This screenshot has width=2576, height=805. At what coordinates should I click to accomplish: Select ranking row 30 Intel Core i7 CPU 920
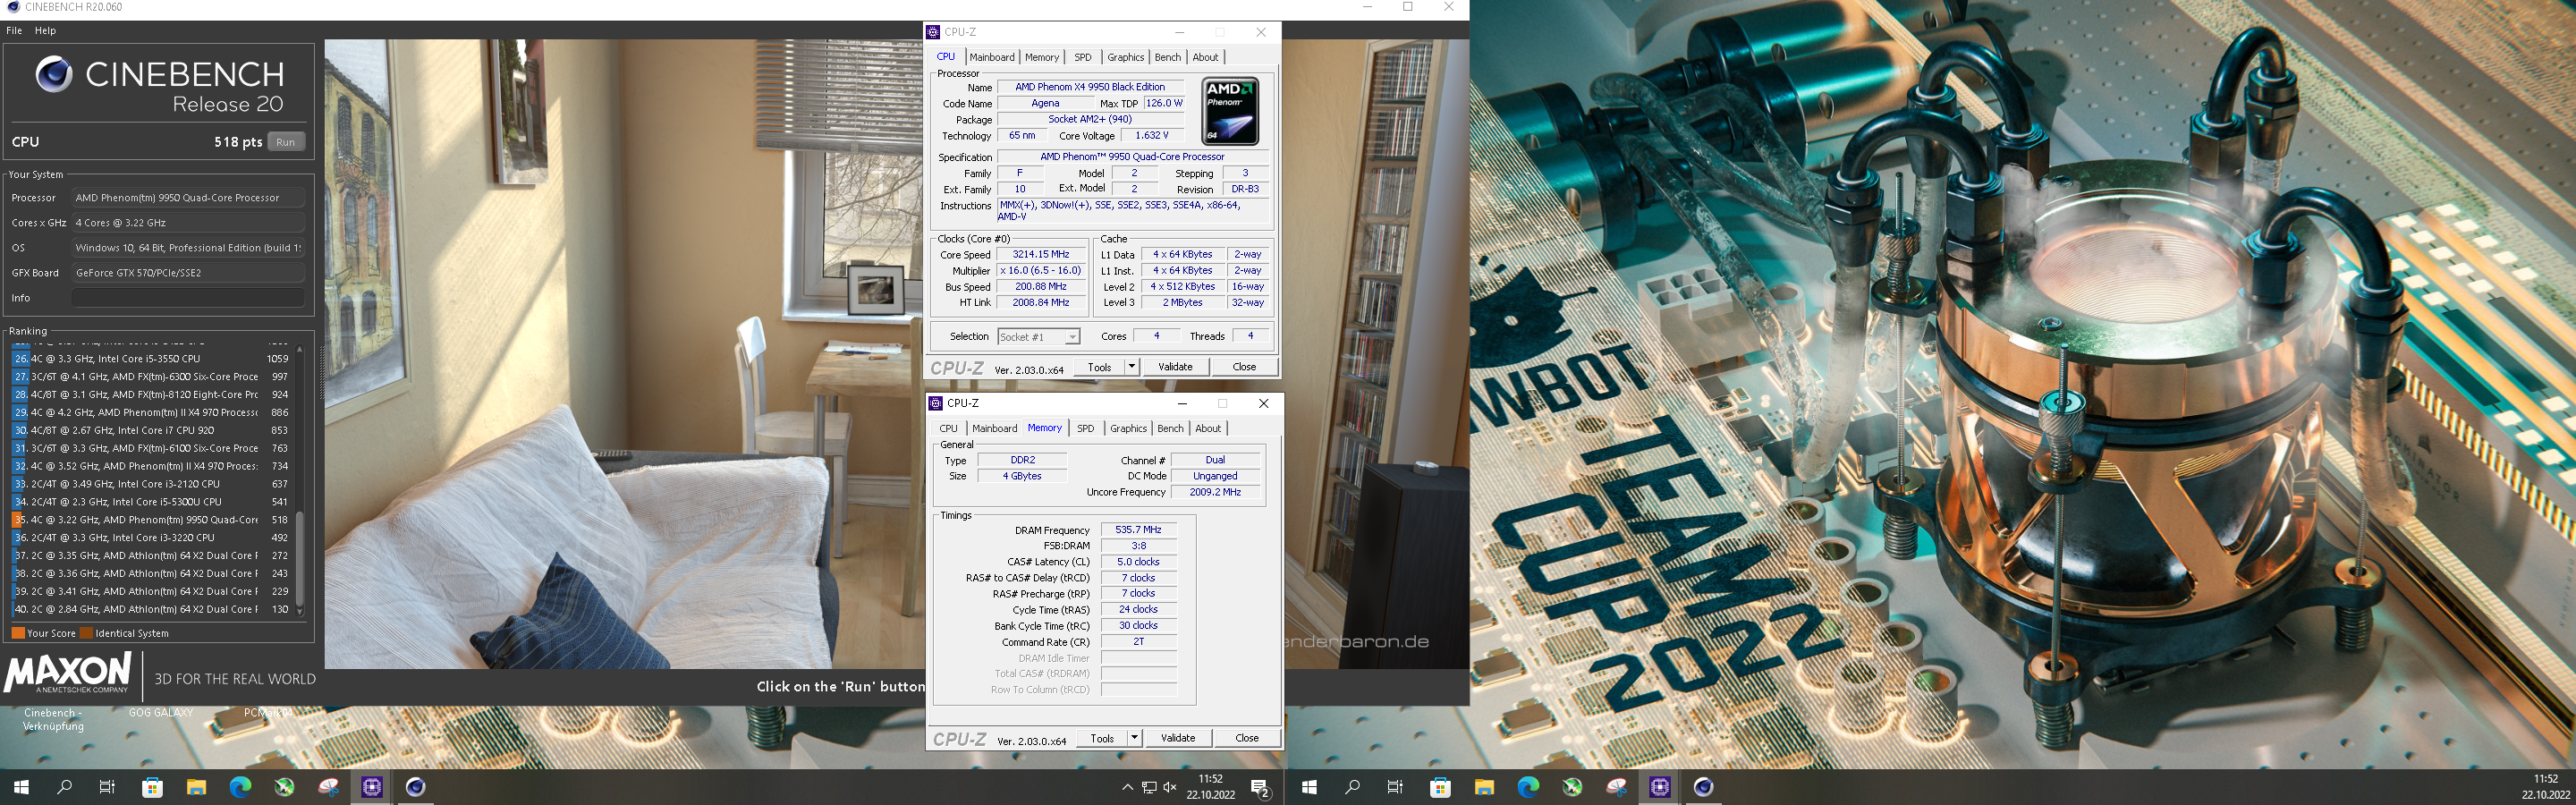pos(152,431)
